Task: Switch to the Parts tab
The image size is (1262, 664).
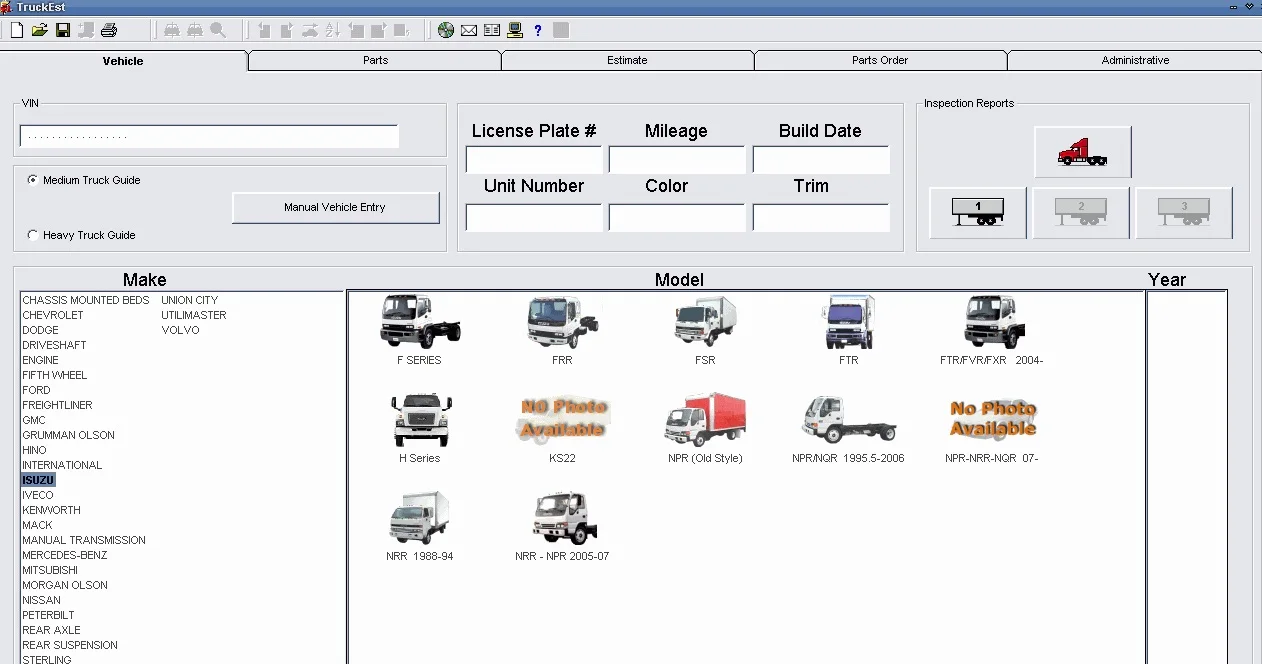Action: click(375, 60)
